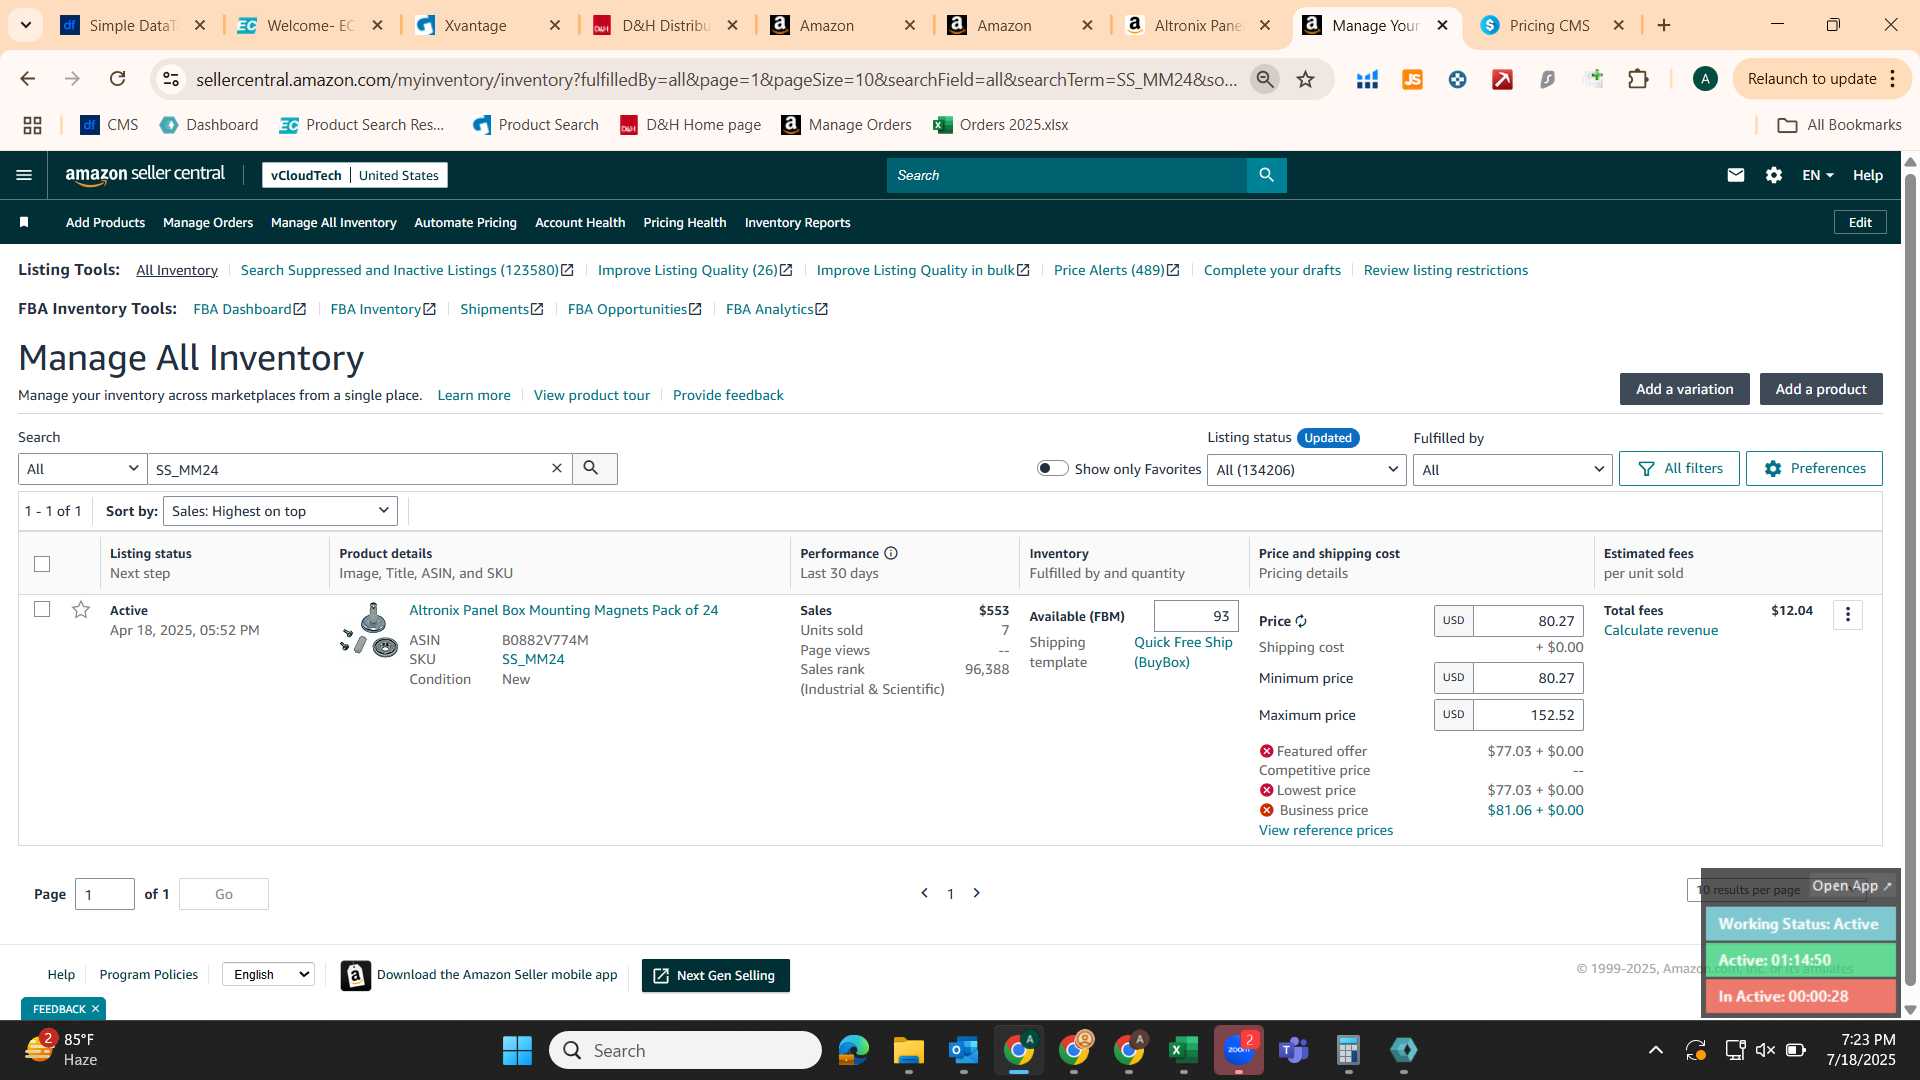1920x1080 pixels.
Task: Open Inventory Reports menu item
Action: pos(797,222)
